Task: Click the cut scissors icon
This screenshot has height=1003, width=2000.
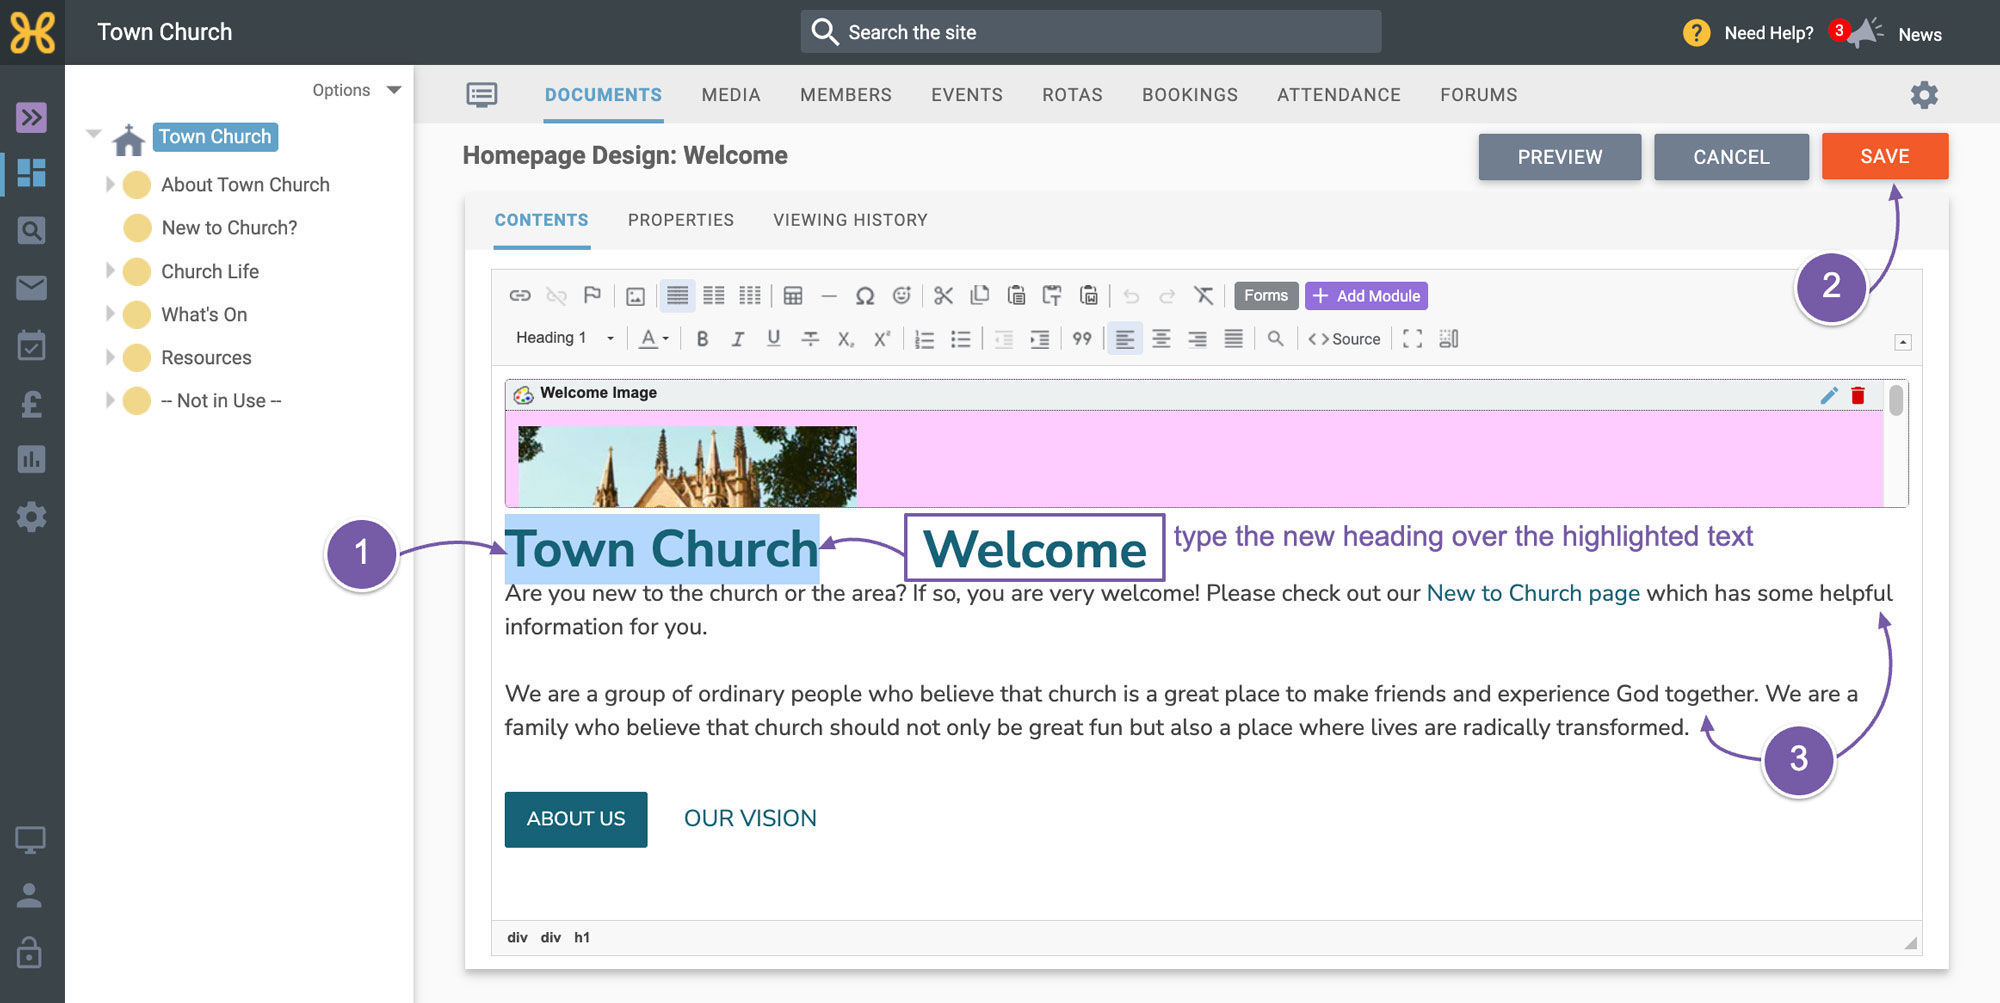Action: (943, 296)
